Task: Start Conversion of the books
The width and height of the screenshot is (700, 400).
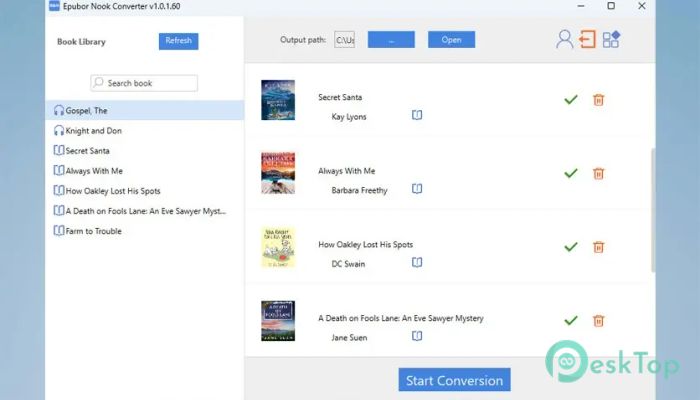Action: pyautogui.click(x=454, y=380)
